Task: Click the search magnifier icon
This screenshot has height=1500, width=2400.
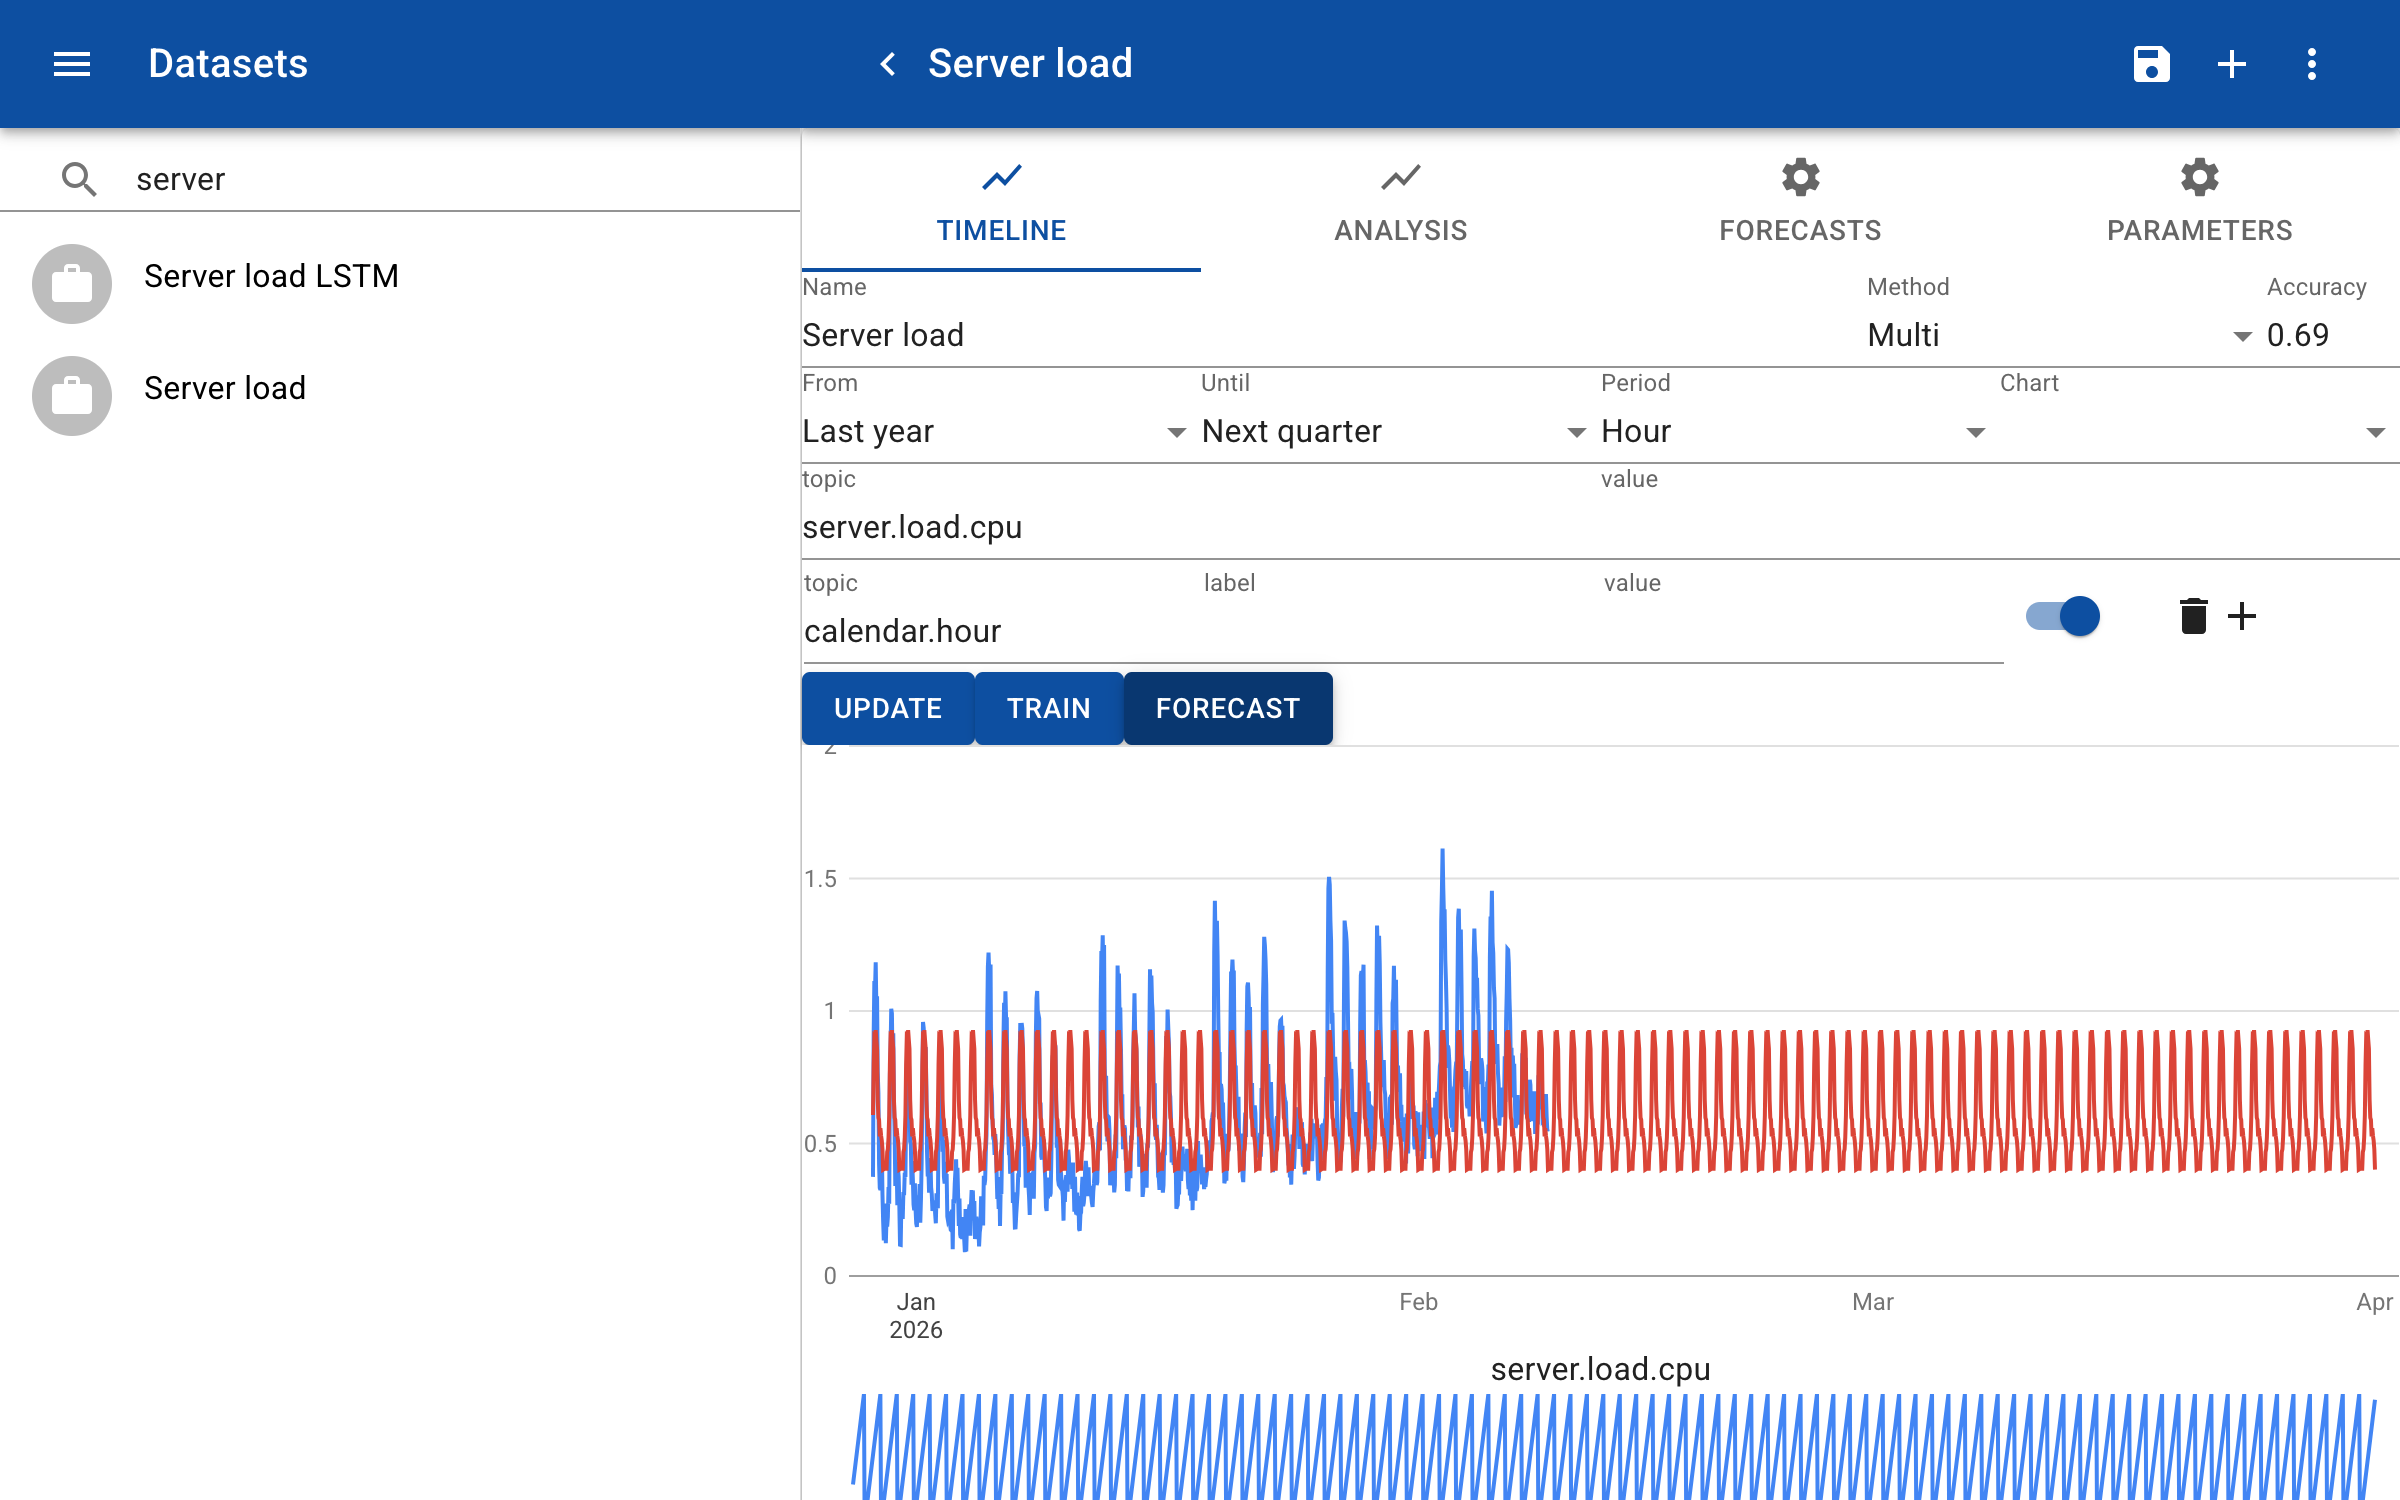Action: 79,180
